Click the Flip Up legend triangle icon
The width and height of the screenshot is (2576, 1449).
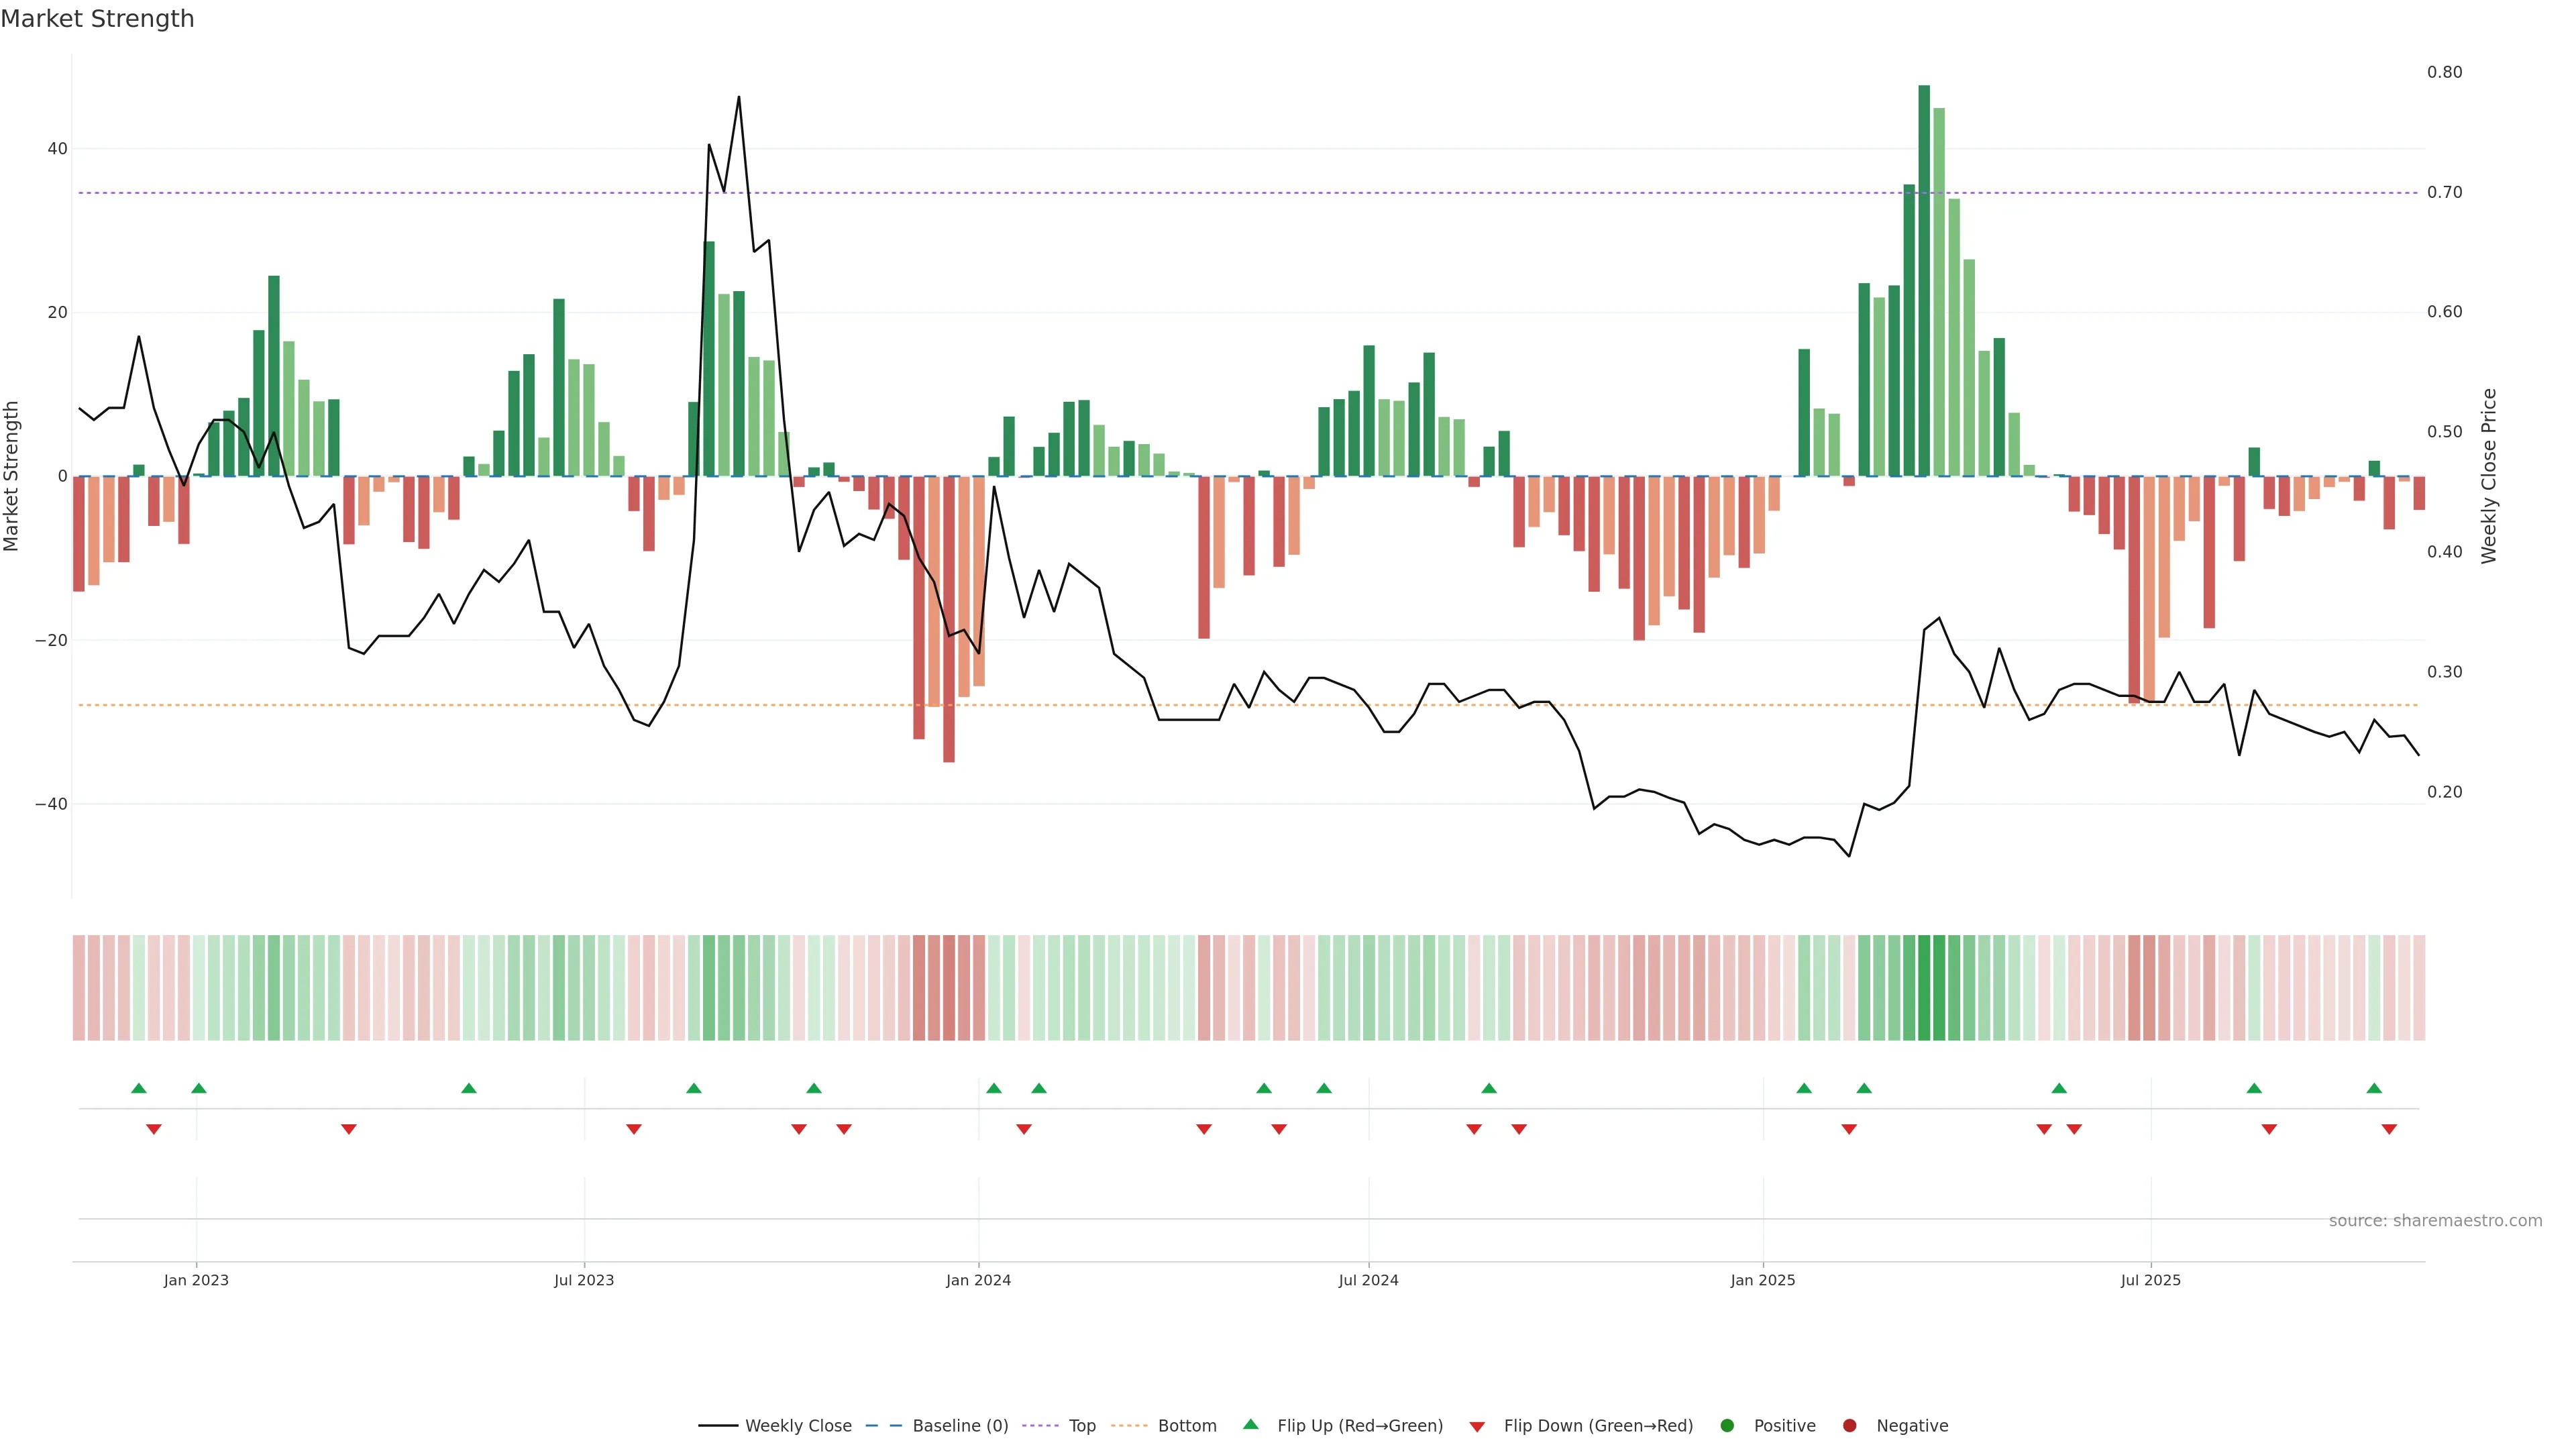[1250, 1424]
